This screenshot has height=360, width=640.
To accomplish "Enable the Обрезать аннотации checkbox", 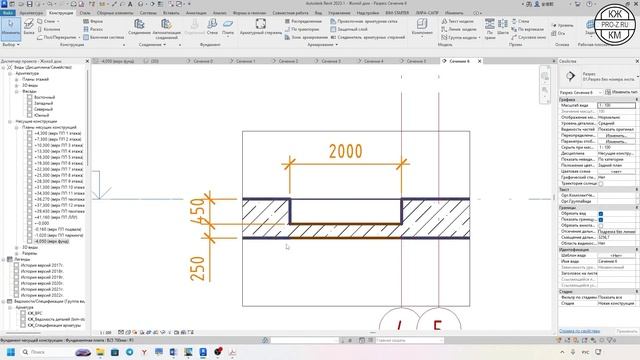I will point(600,225).
